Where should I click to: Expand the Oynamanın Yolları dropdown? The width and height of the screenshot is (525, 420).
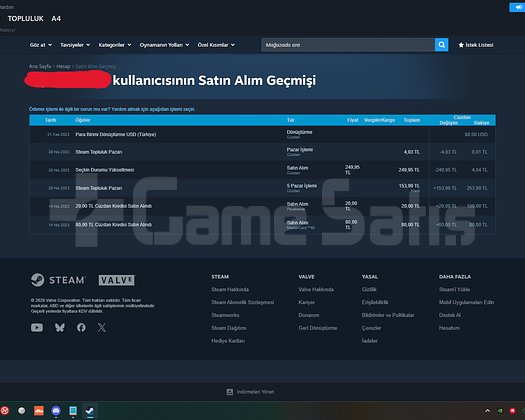coord(164,45)
